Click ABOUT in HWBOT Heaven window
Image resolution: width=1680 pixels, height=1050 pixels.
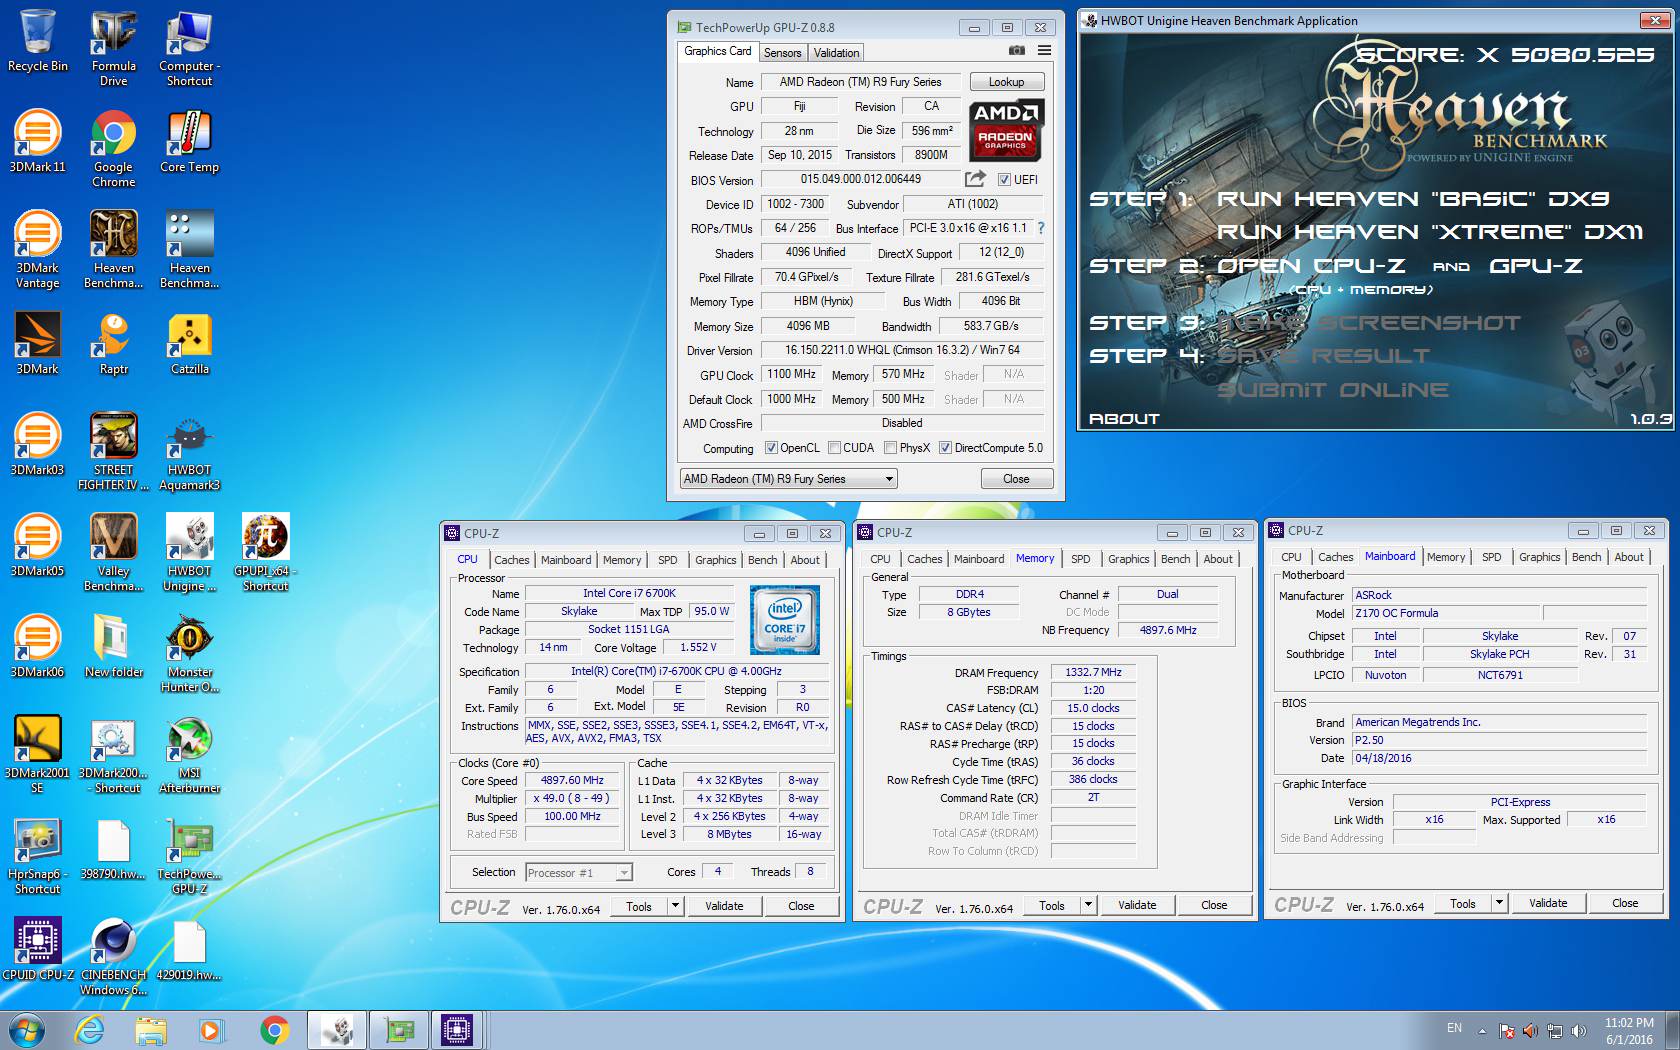coord(1124,419)
